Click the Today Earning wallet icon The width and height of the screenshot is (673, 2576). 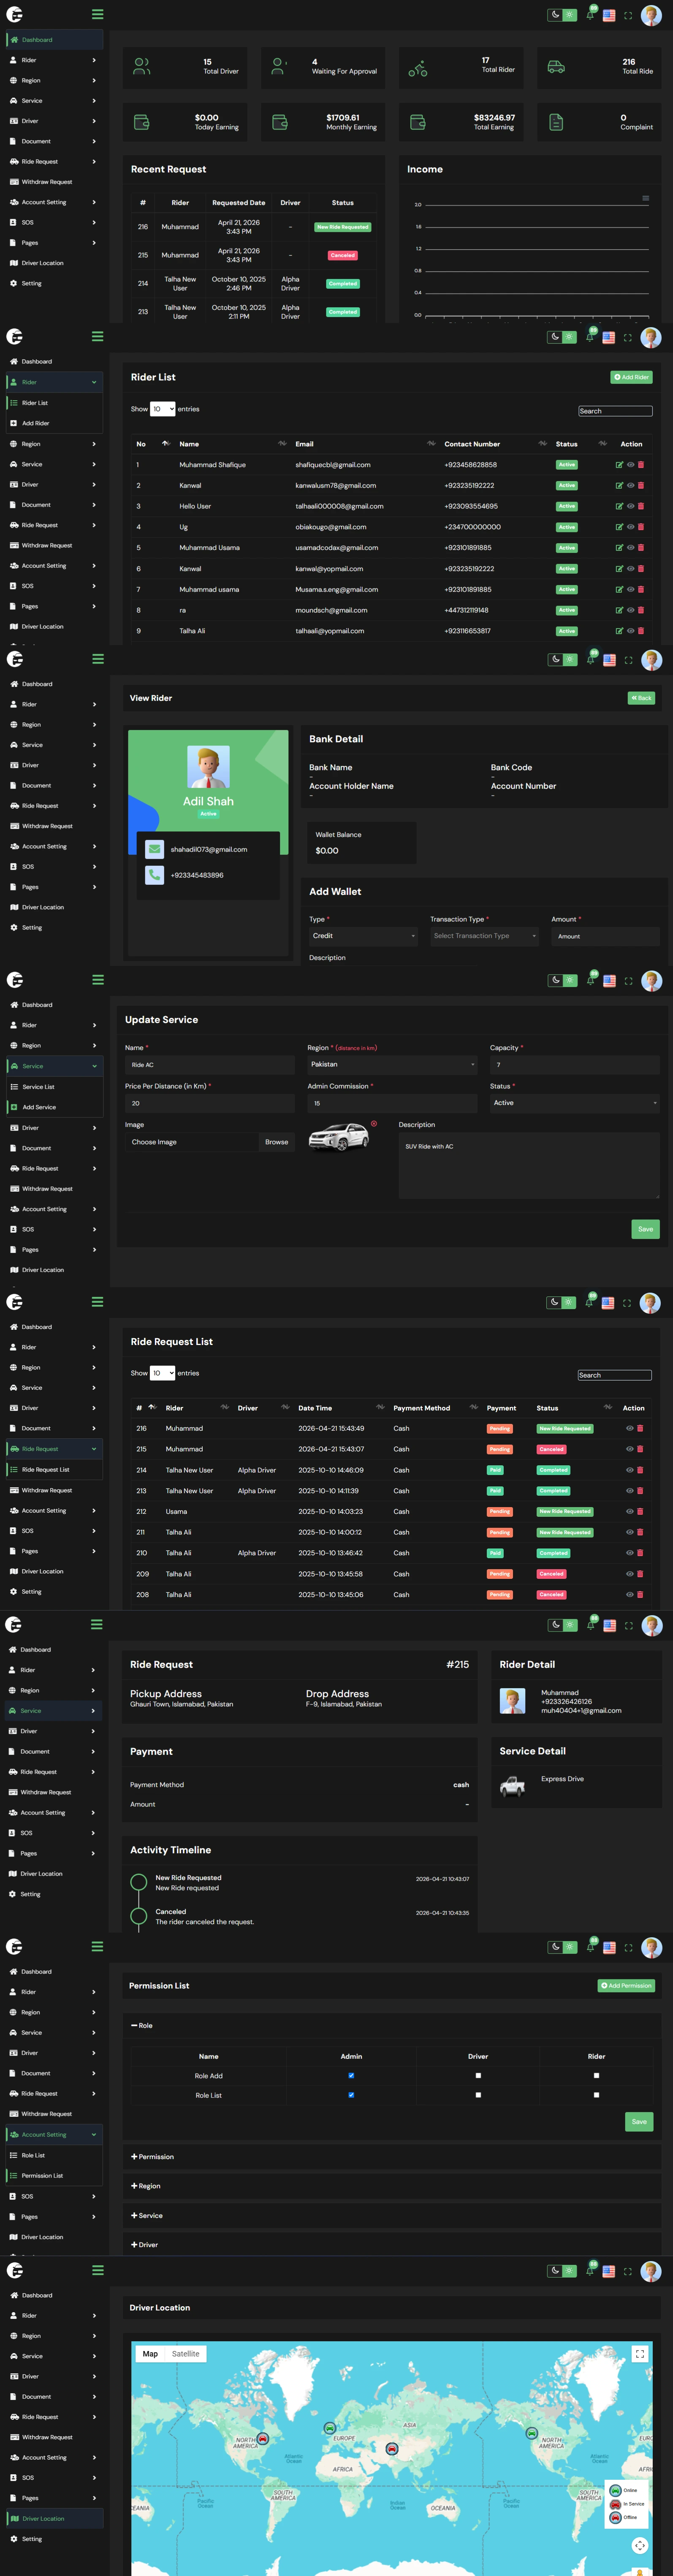click(x=142, y=122)
